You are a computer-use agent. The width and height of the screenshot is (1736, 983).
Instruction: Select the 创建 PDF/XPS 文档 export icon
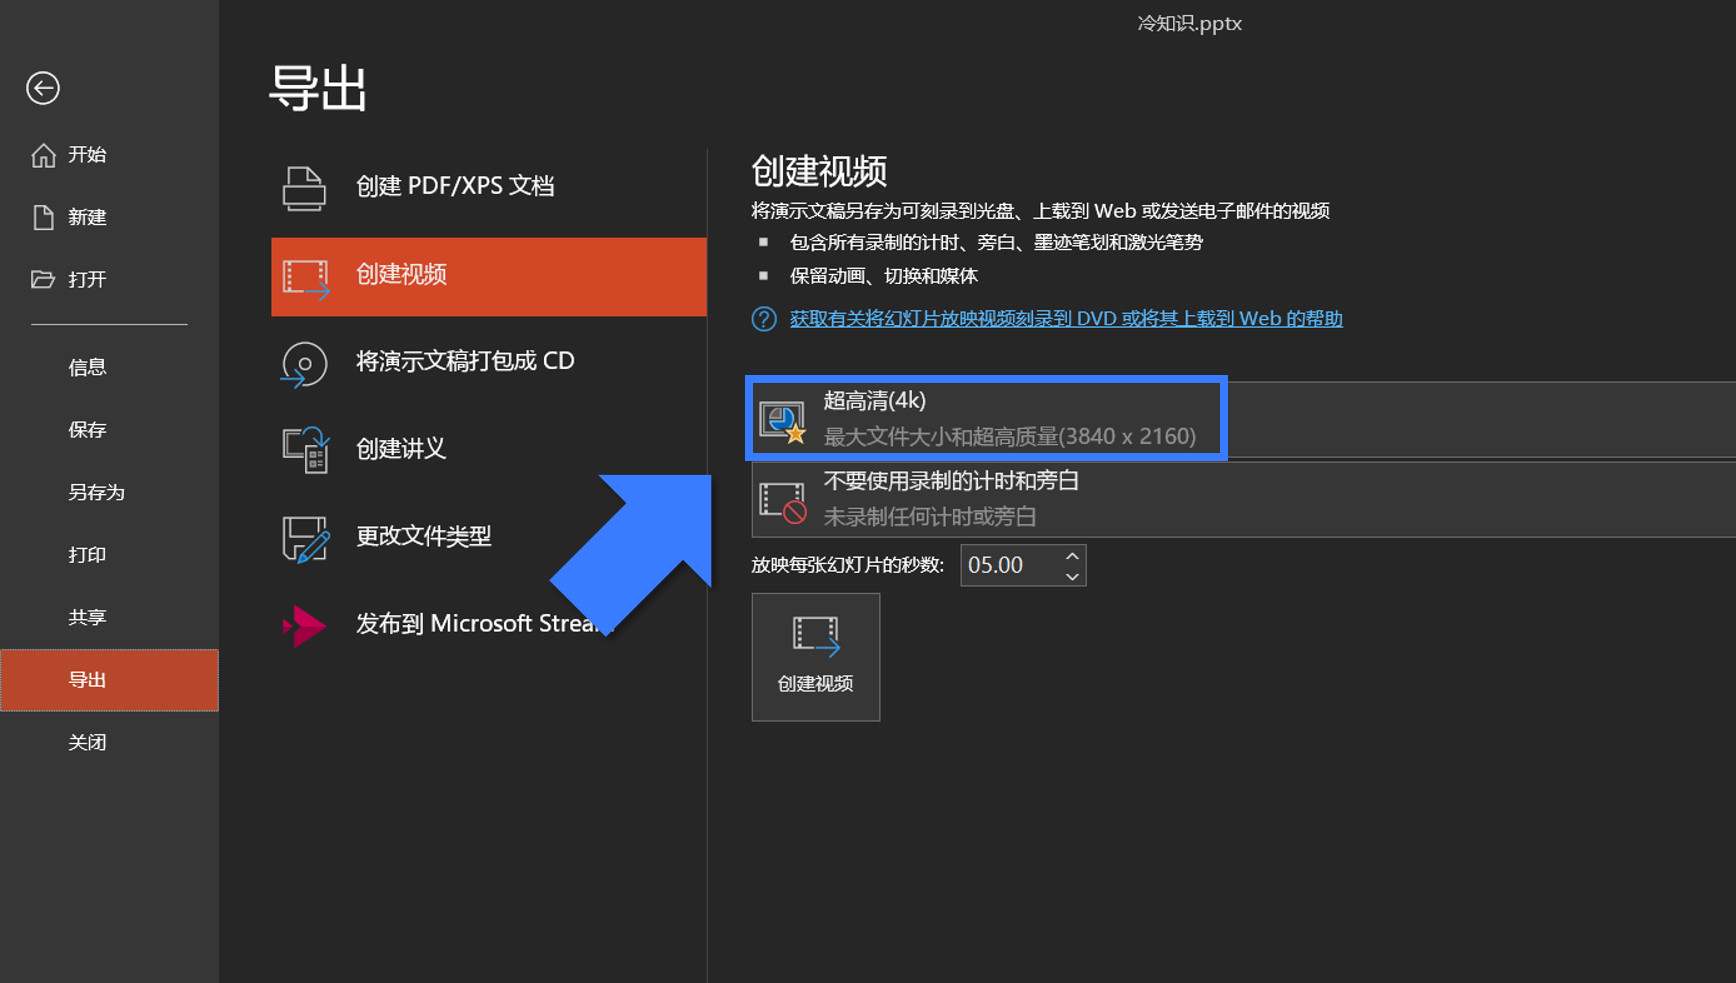point(305,186)
